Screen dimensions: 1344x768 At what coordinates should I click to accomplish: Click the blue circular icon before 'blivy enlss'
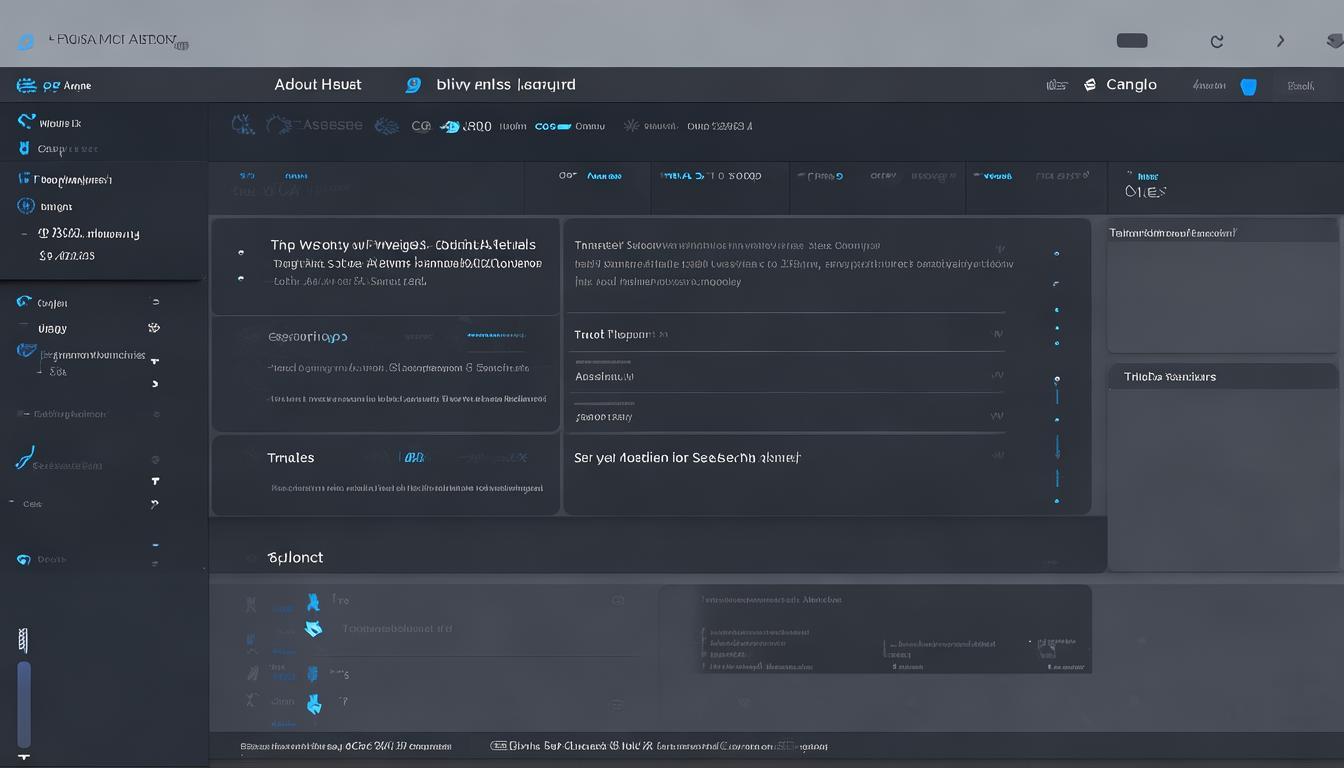413,85
